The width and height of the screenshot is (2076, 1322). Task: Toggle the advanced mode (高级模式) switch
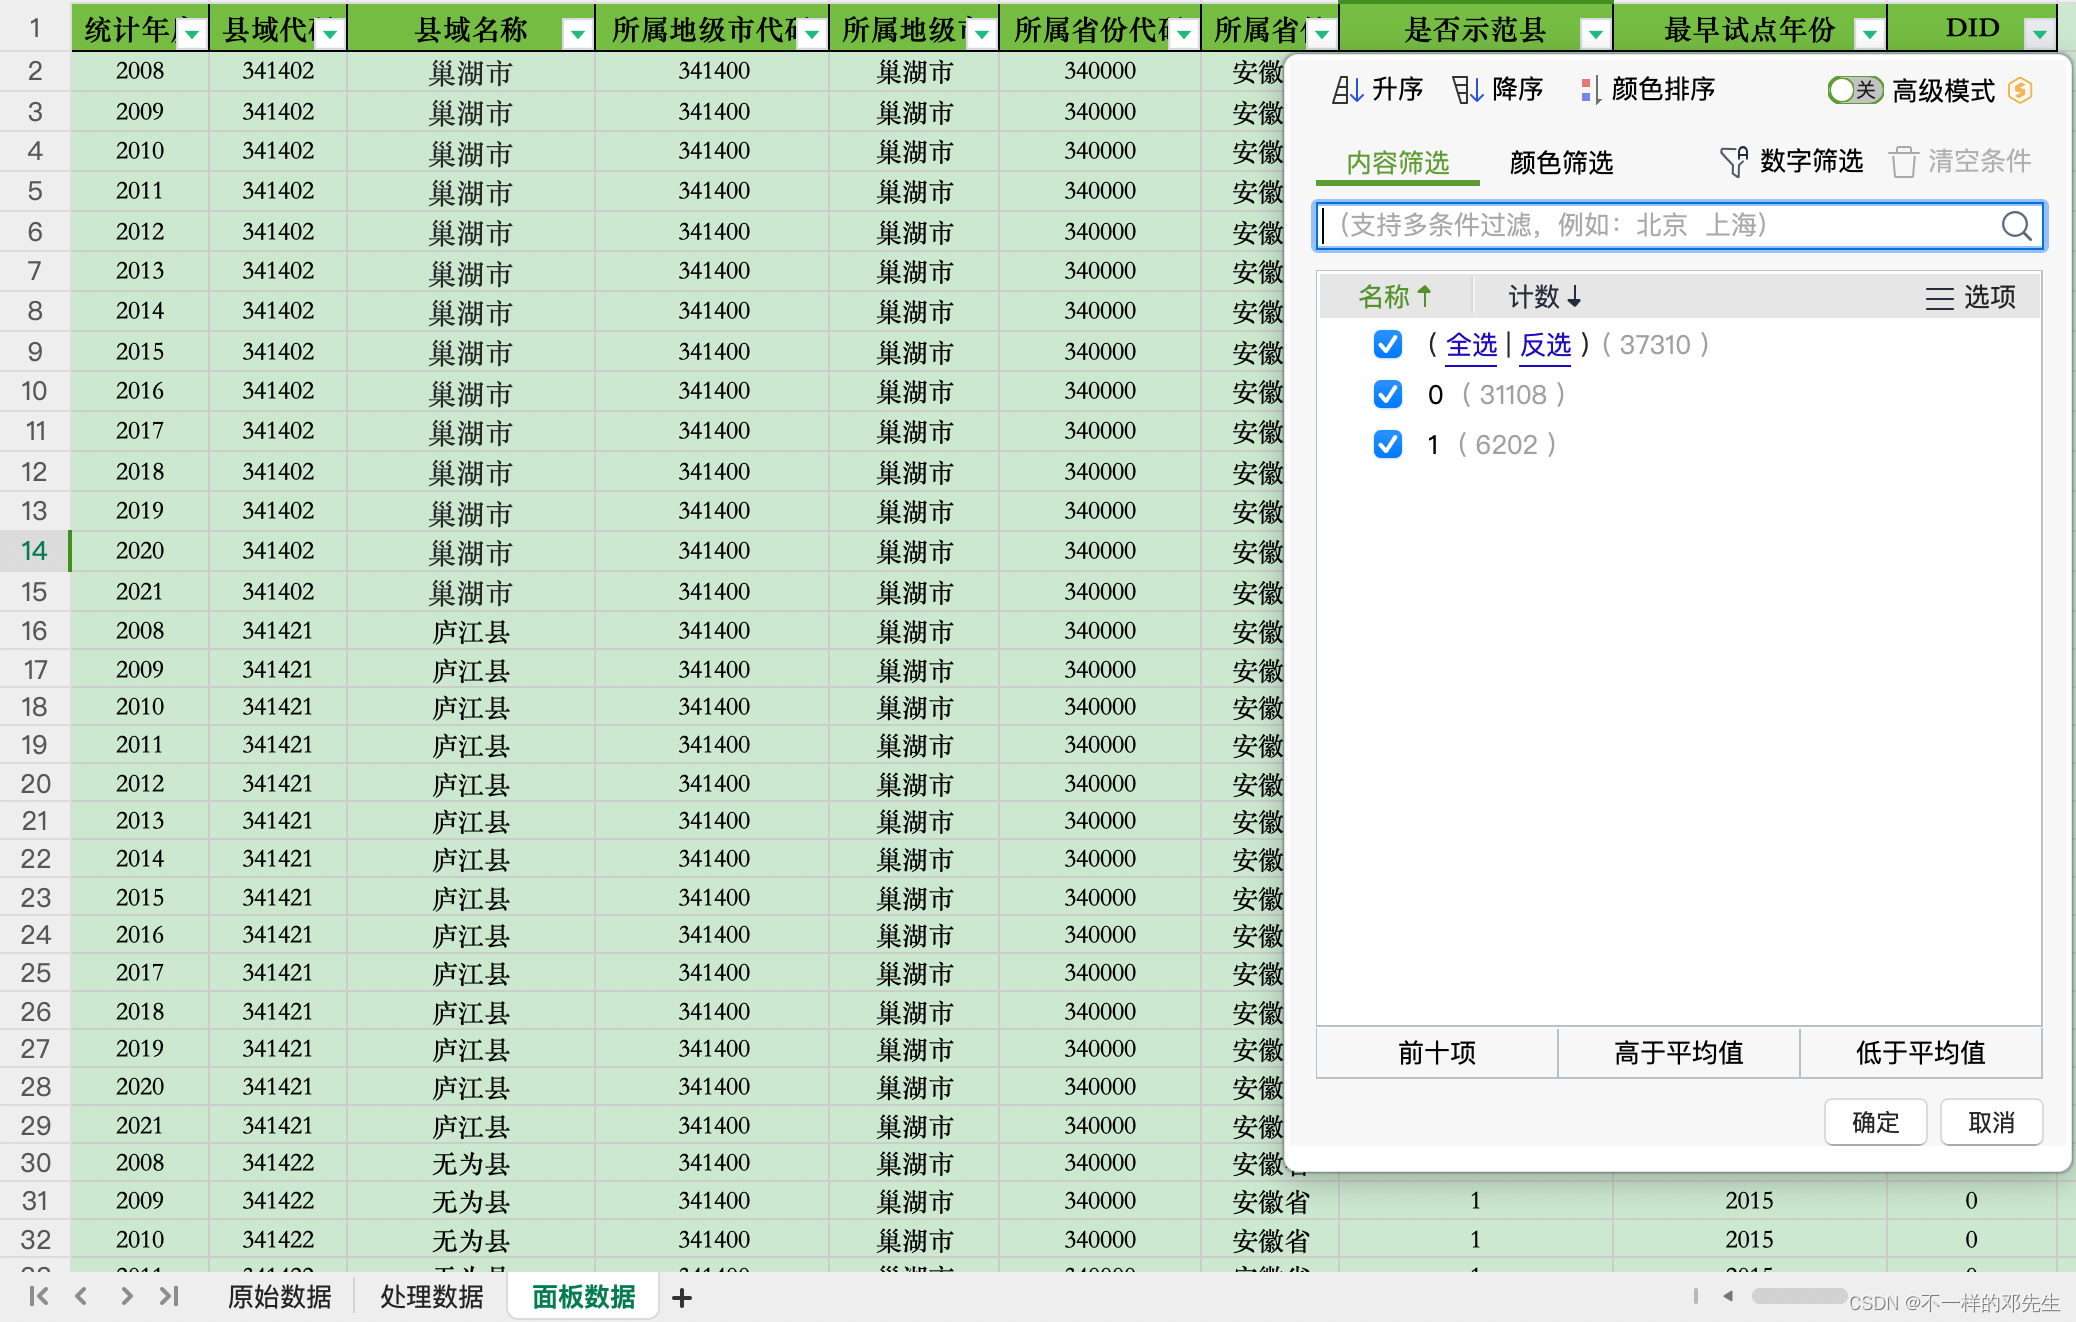1854,90
